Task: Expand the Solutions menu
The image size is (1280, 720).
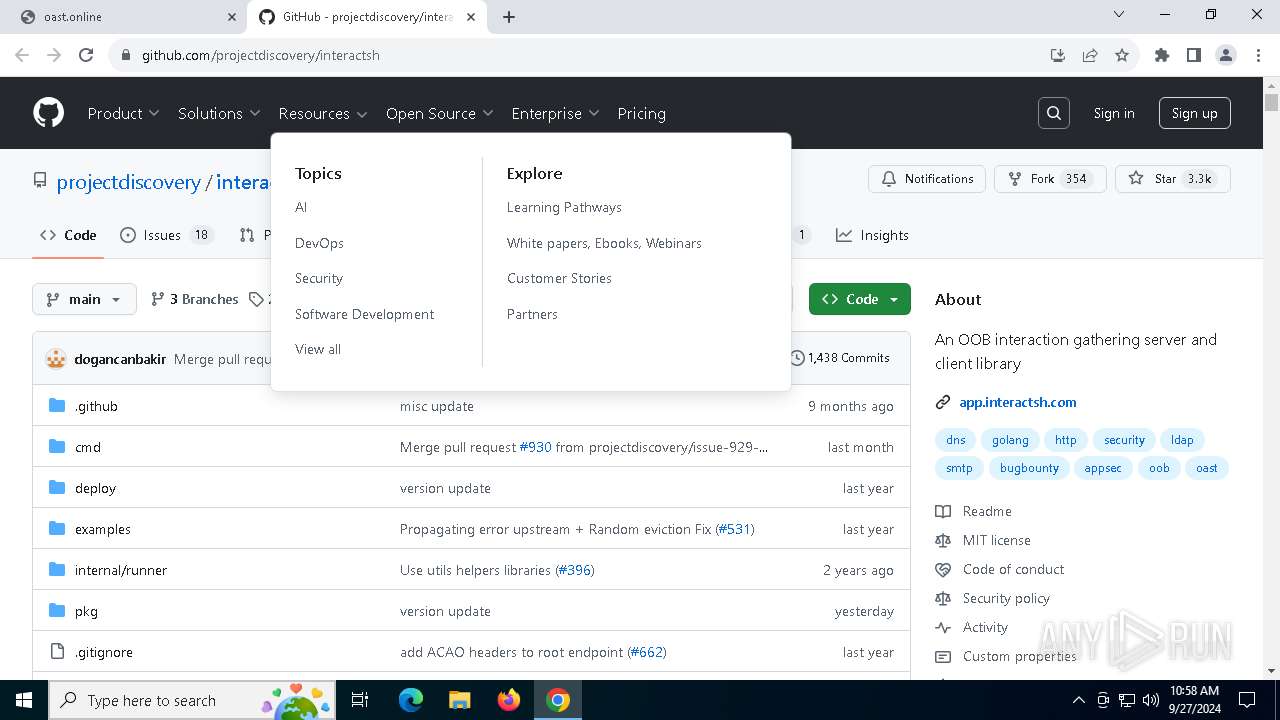Action: [x=219, y=113]
